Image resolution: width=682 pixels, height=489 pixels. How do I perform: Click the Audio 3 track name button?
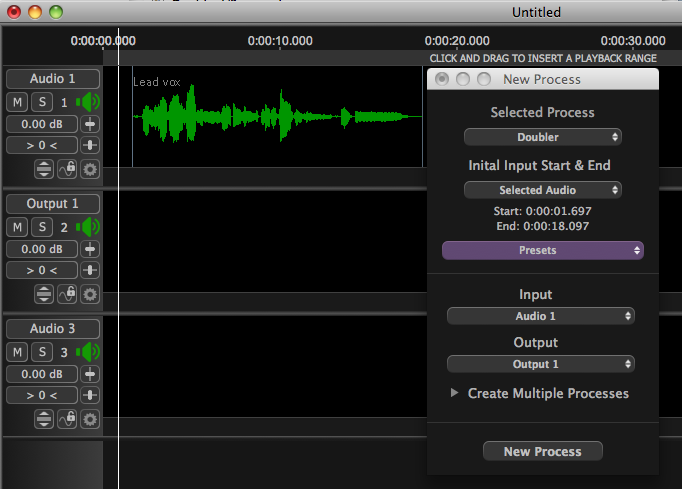(52, 329)
